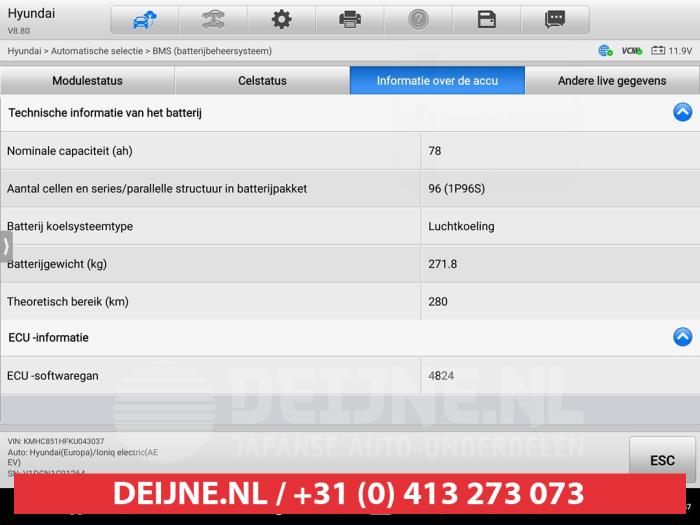
Task: Click the network globe status icon
Action: tap(605, 50)
